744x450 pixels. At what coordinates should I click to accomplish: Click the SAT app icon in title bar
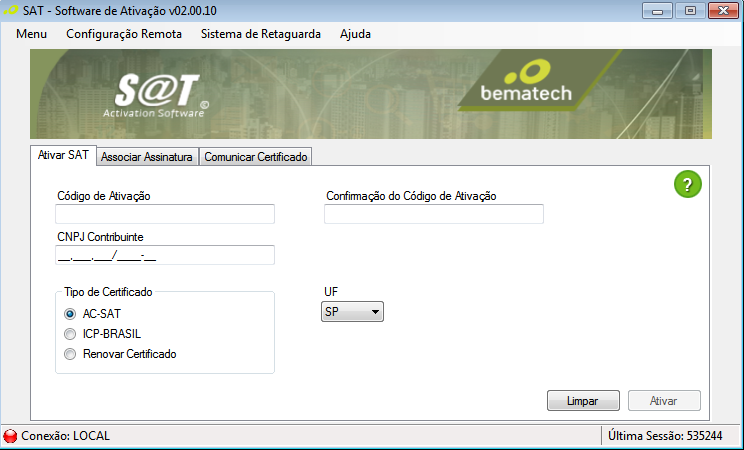(x=11, y=10)
